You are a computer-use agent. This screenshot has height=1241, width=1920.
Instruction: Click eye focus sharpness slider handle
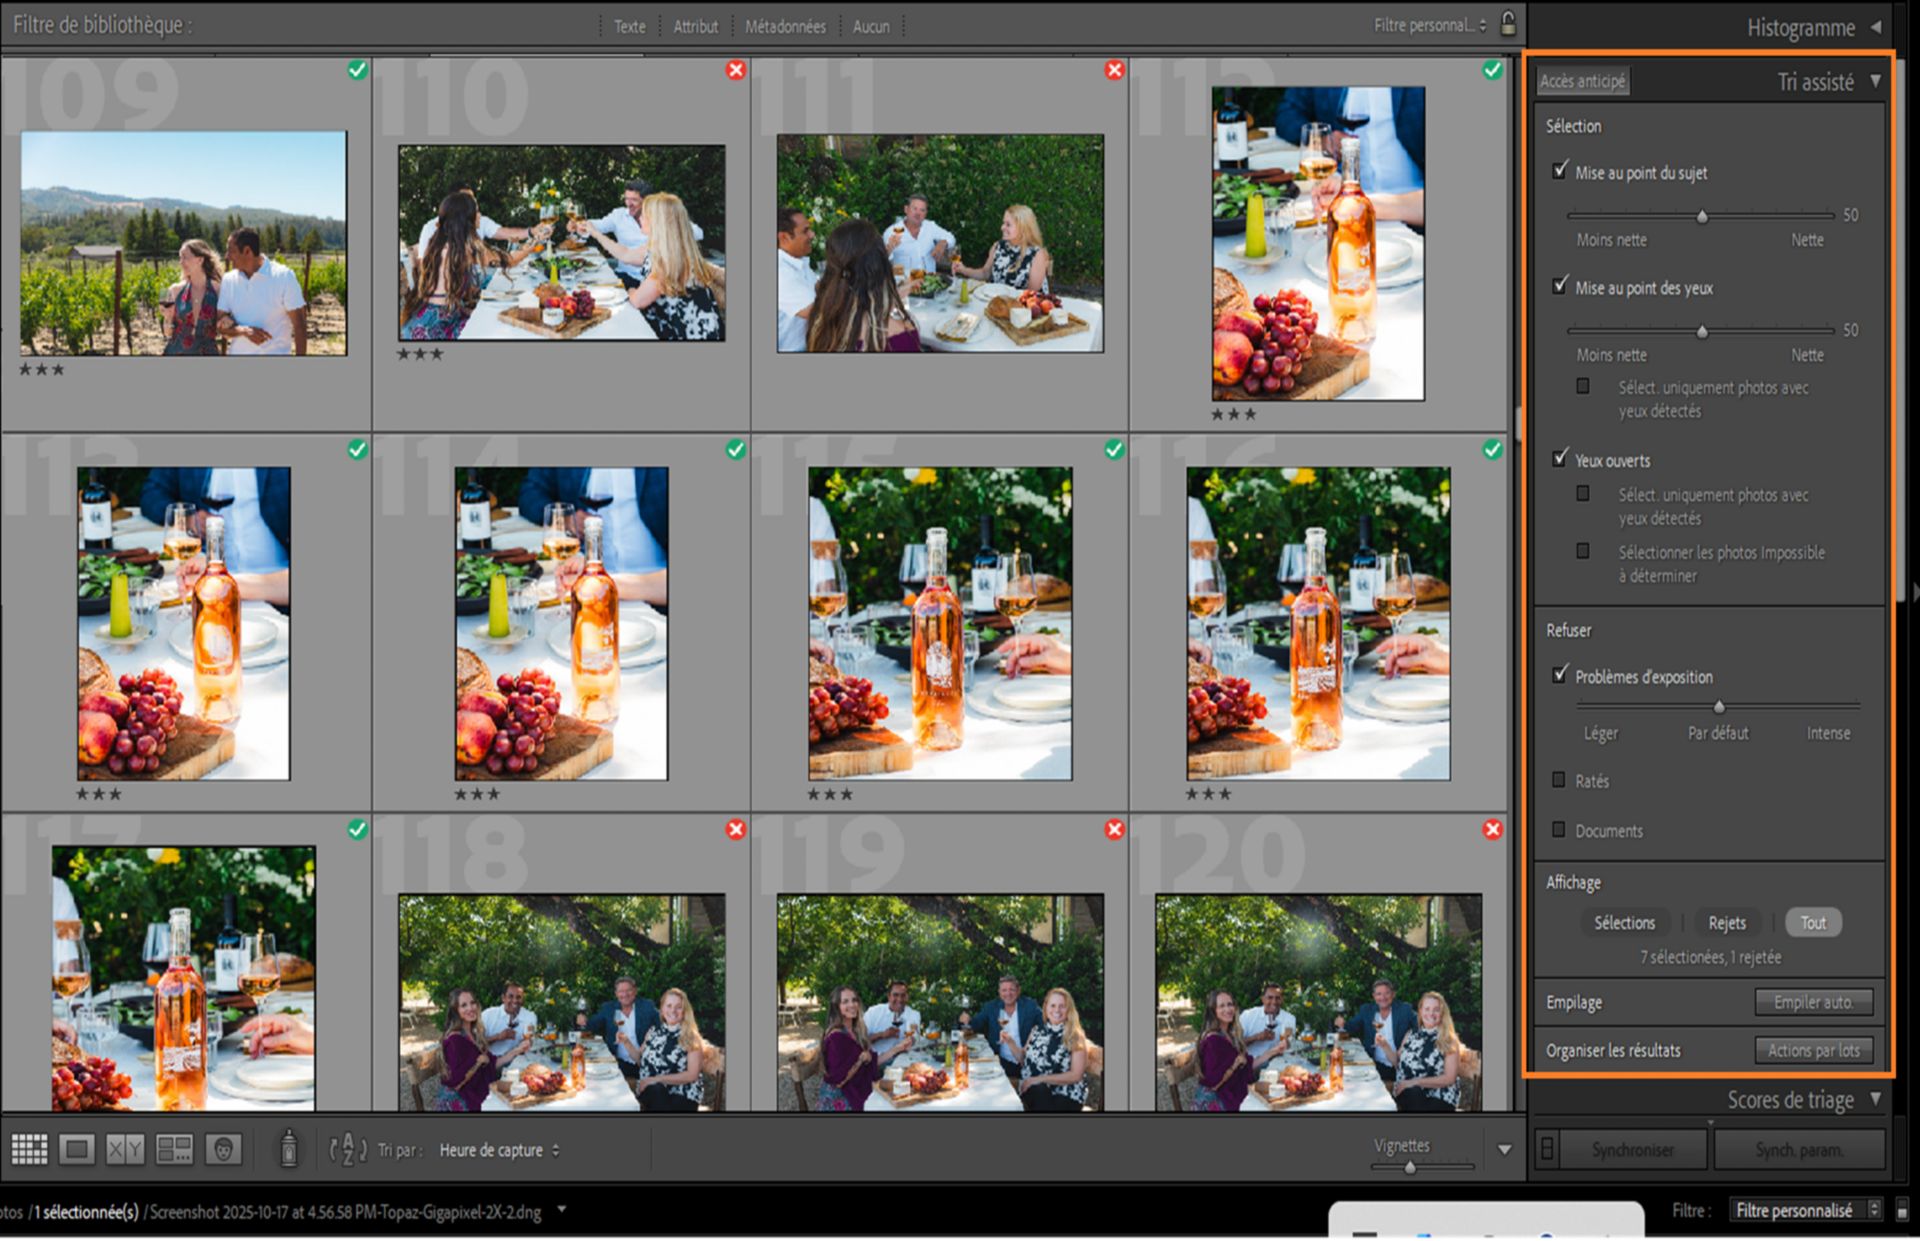pos(1702,331)
